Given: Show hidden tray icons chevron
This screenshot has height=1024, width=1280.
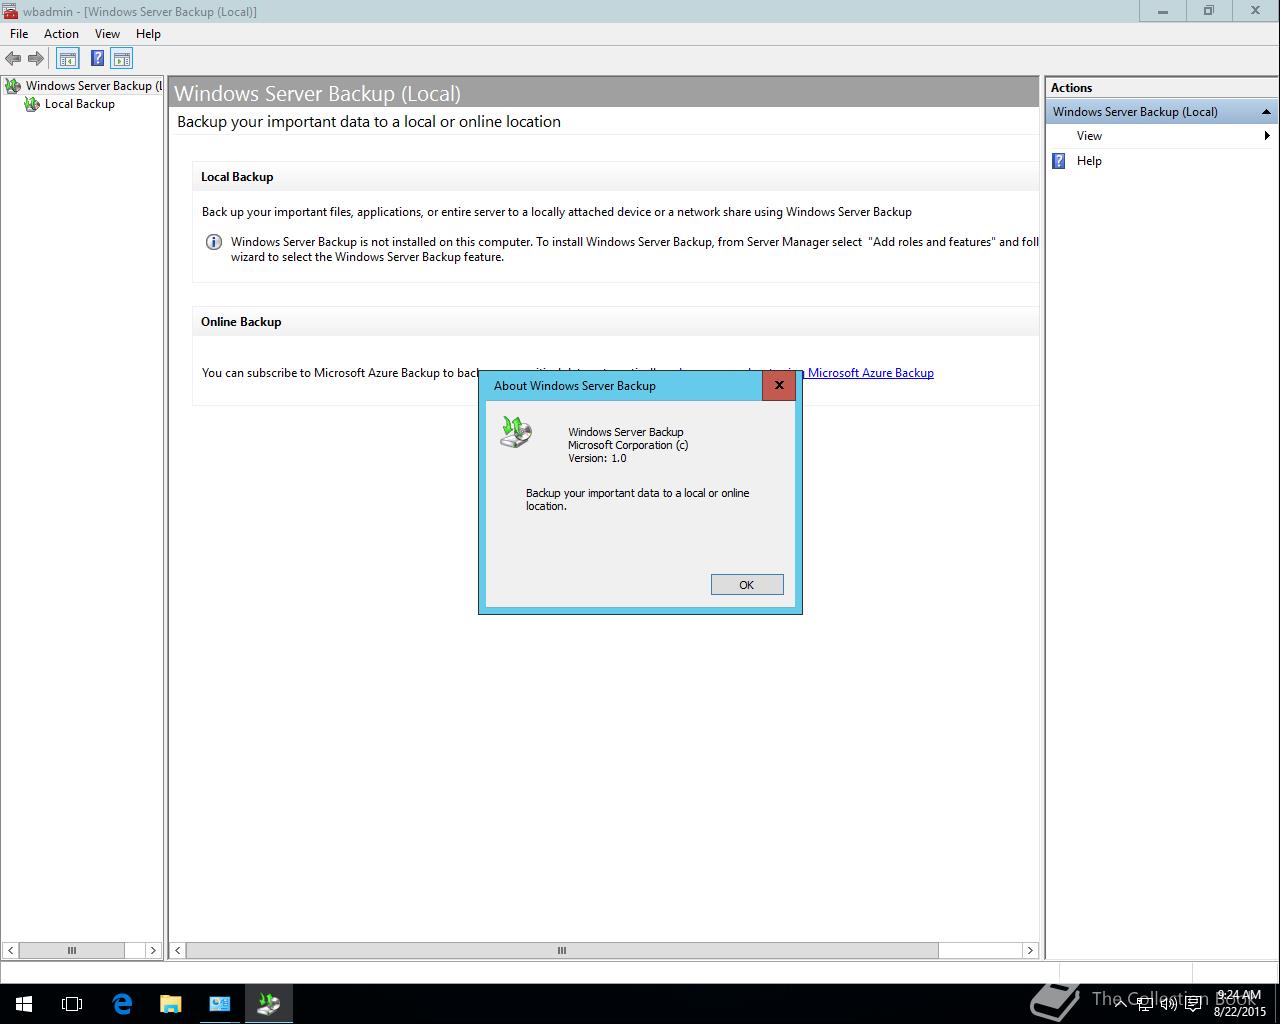Looking at the screenshot, I should [x=1121, y=1004].
